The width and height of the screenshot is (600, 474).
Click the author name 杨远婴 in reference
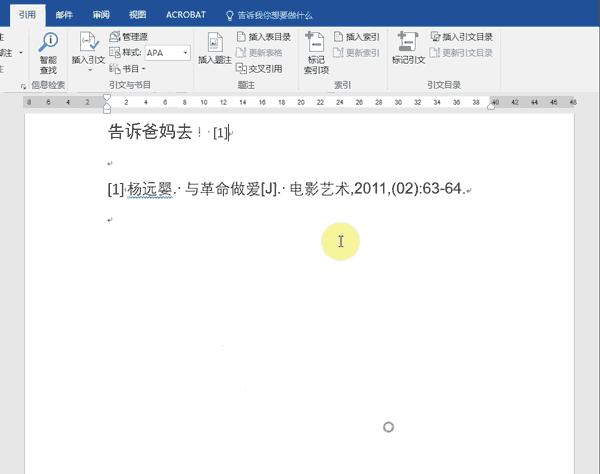click(150, 189)
